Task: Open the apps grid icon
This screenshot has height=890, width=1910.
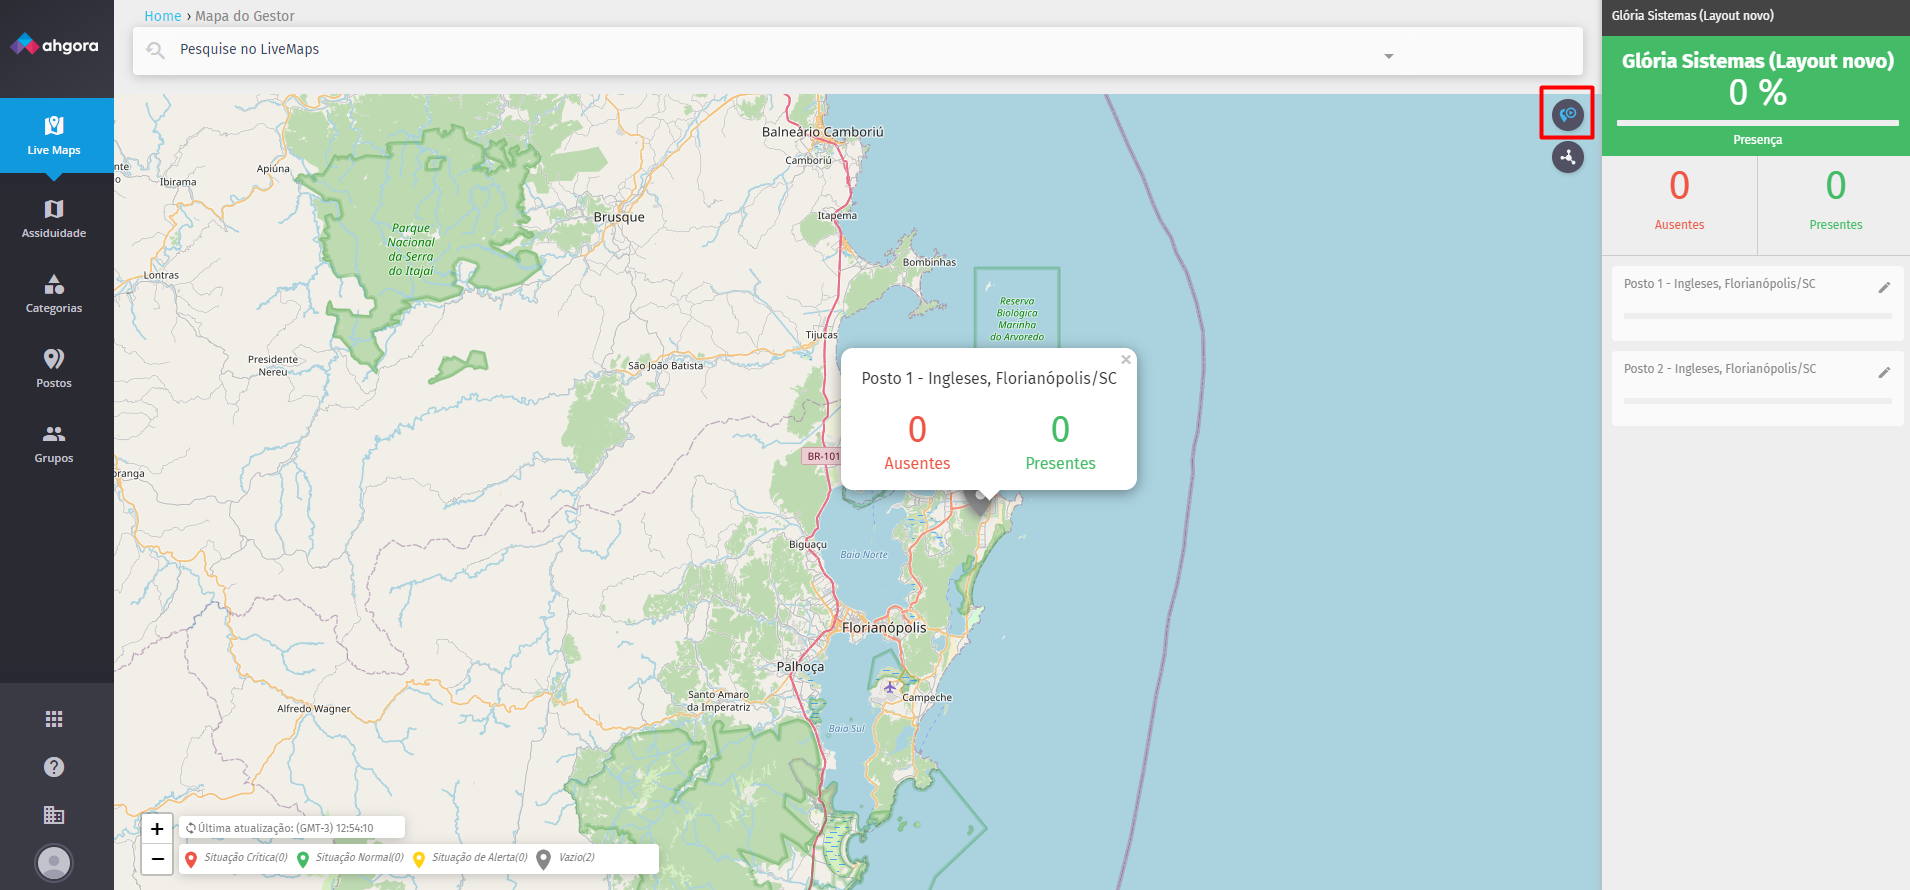Action: 54,719
